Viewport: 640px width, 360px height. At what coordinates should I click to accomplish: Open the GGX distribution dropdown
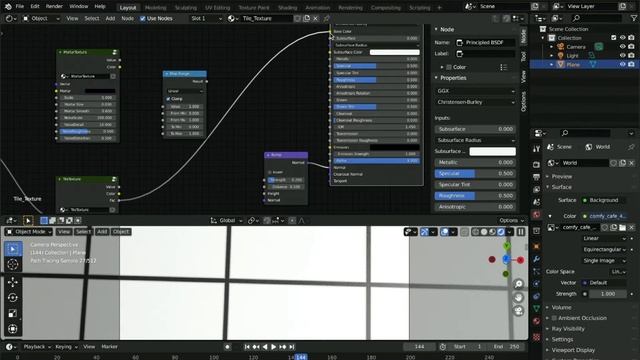(x=475, y=91)
